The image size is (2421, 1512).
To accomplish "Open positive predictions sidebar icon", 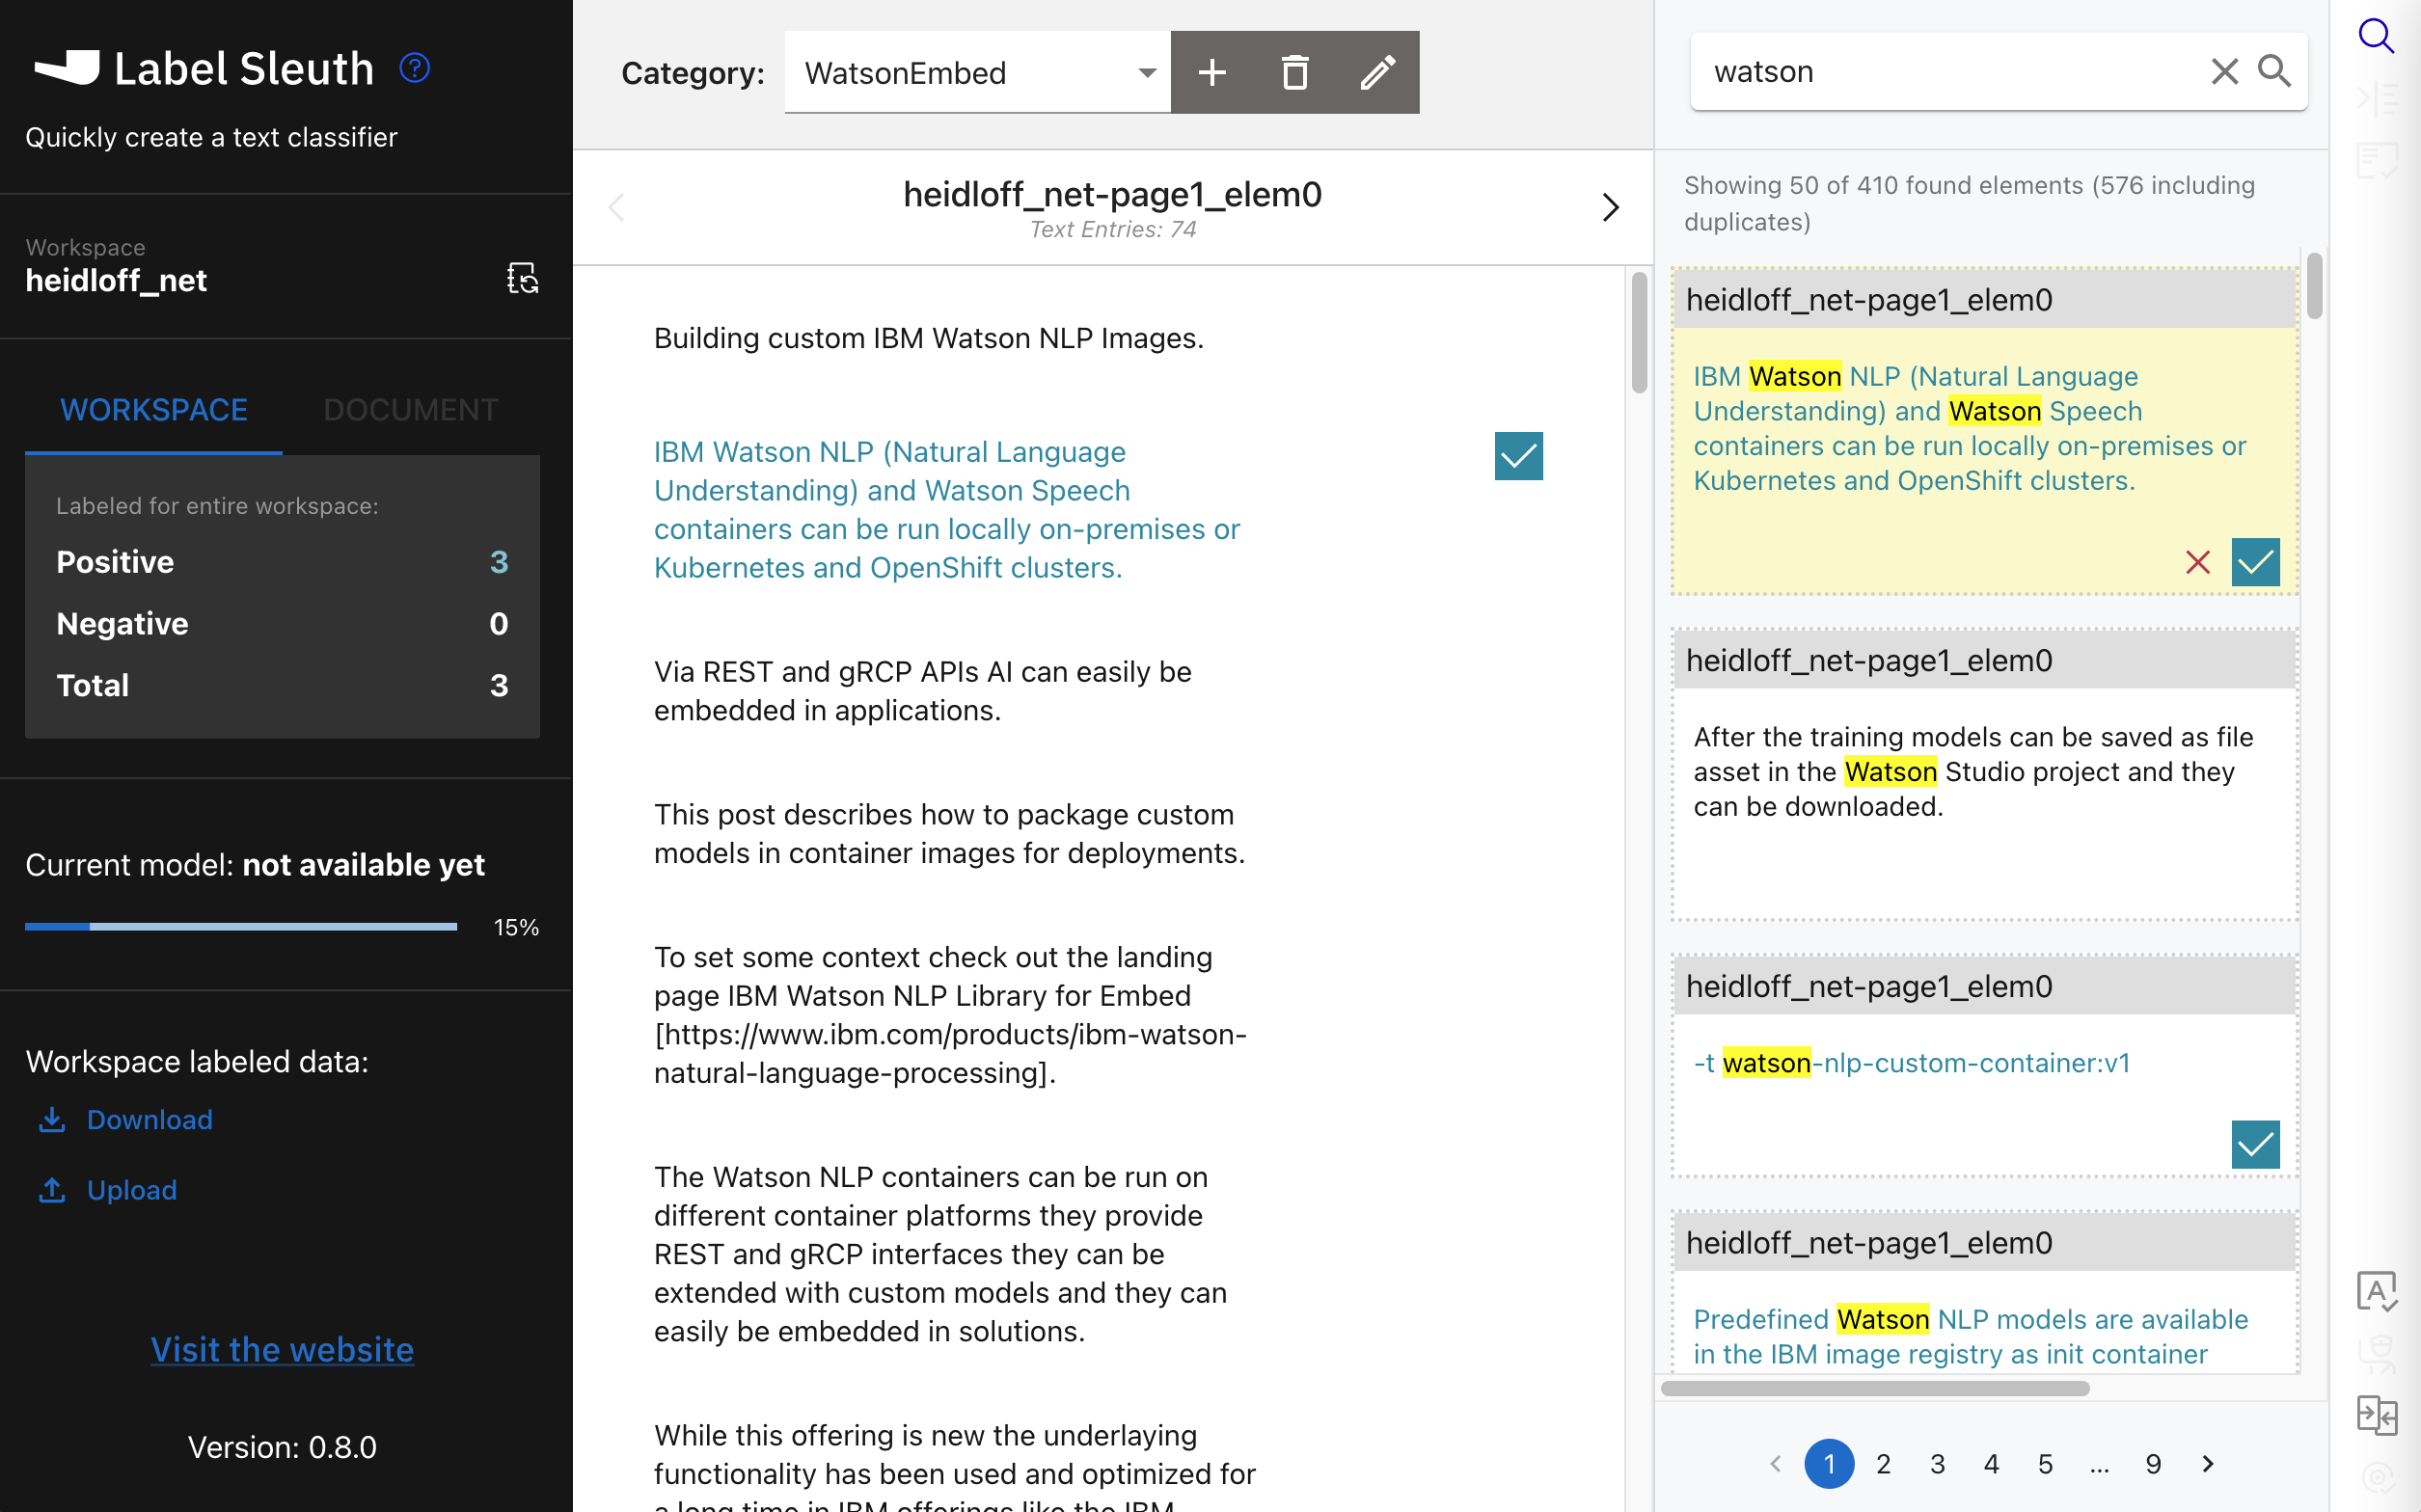I will (2376, 160).
